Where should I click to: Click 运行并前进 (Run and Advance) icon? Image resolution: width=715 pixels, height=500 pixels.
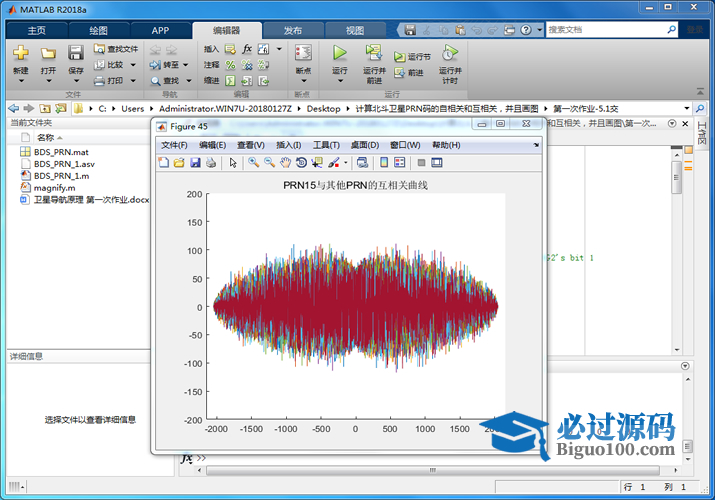coord(374,52)
